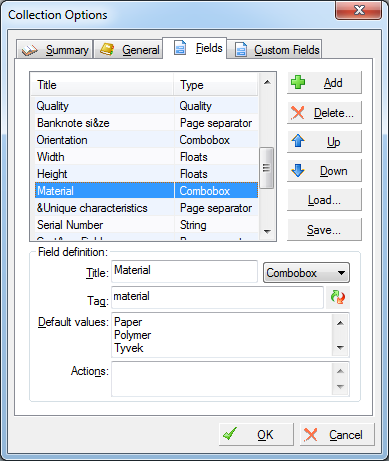Move field Up with Up button
Screen dimensions: 389x461
[x=324, y=142]
